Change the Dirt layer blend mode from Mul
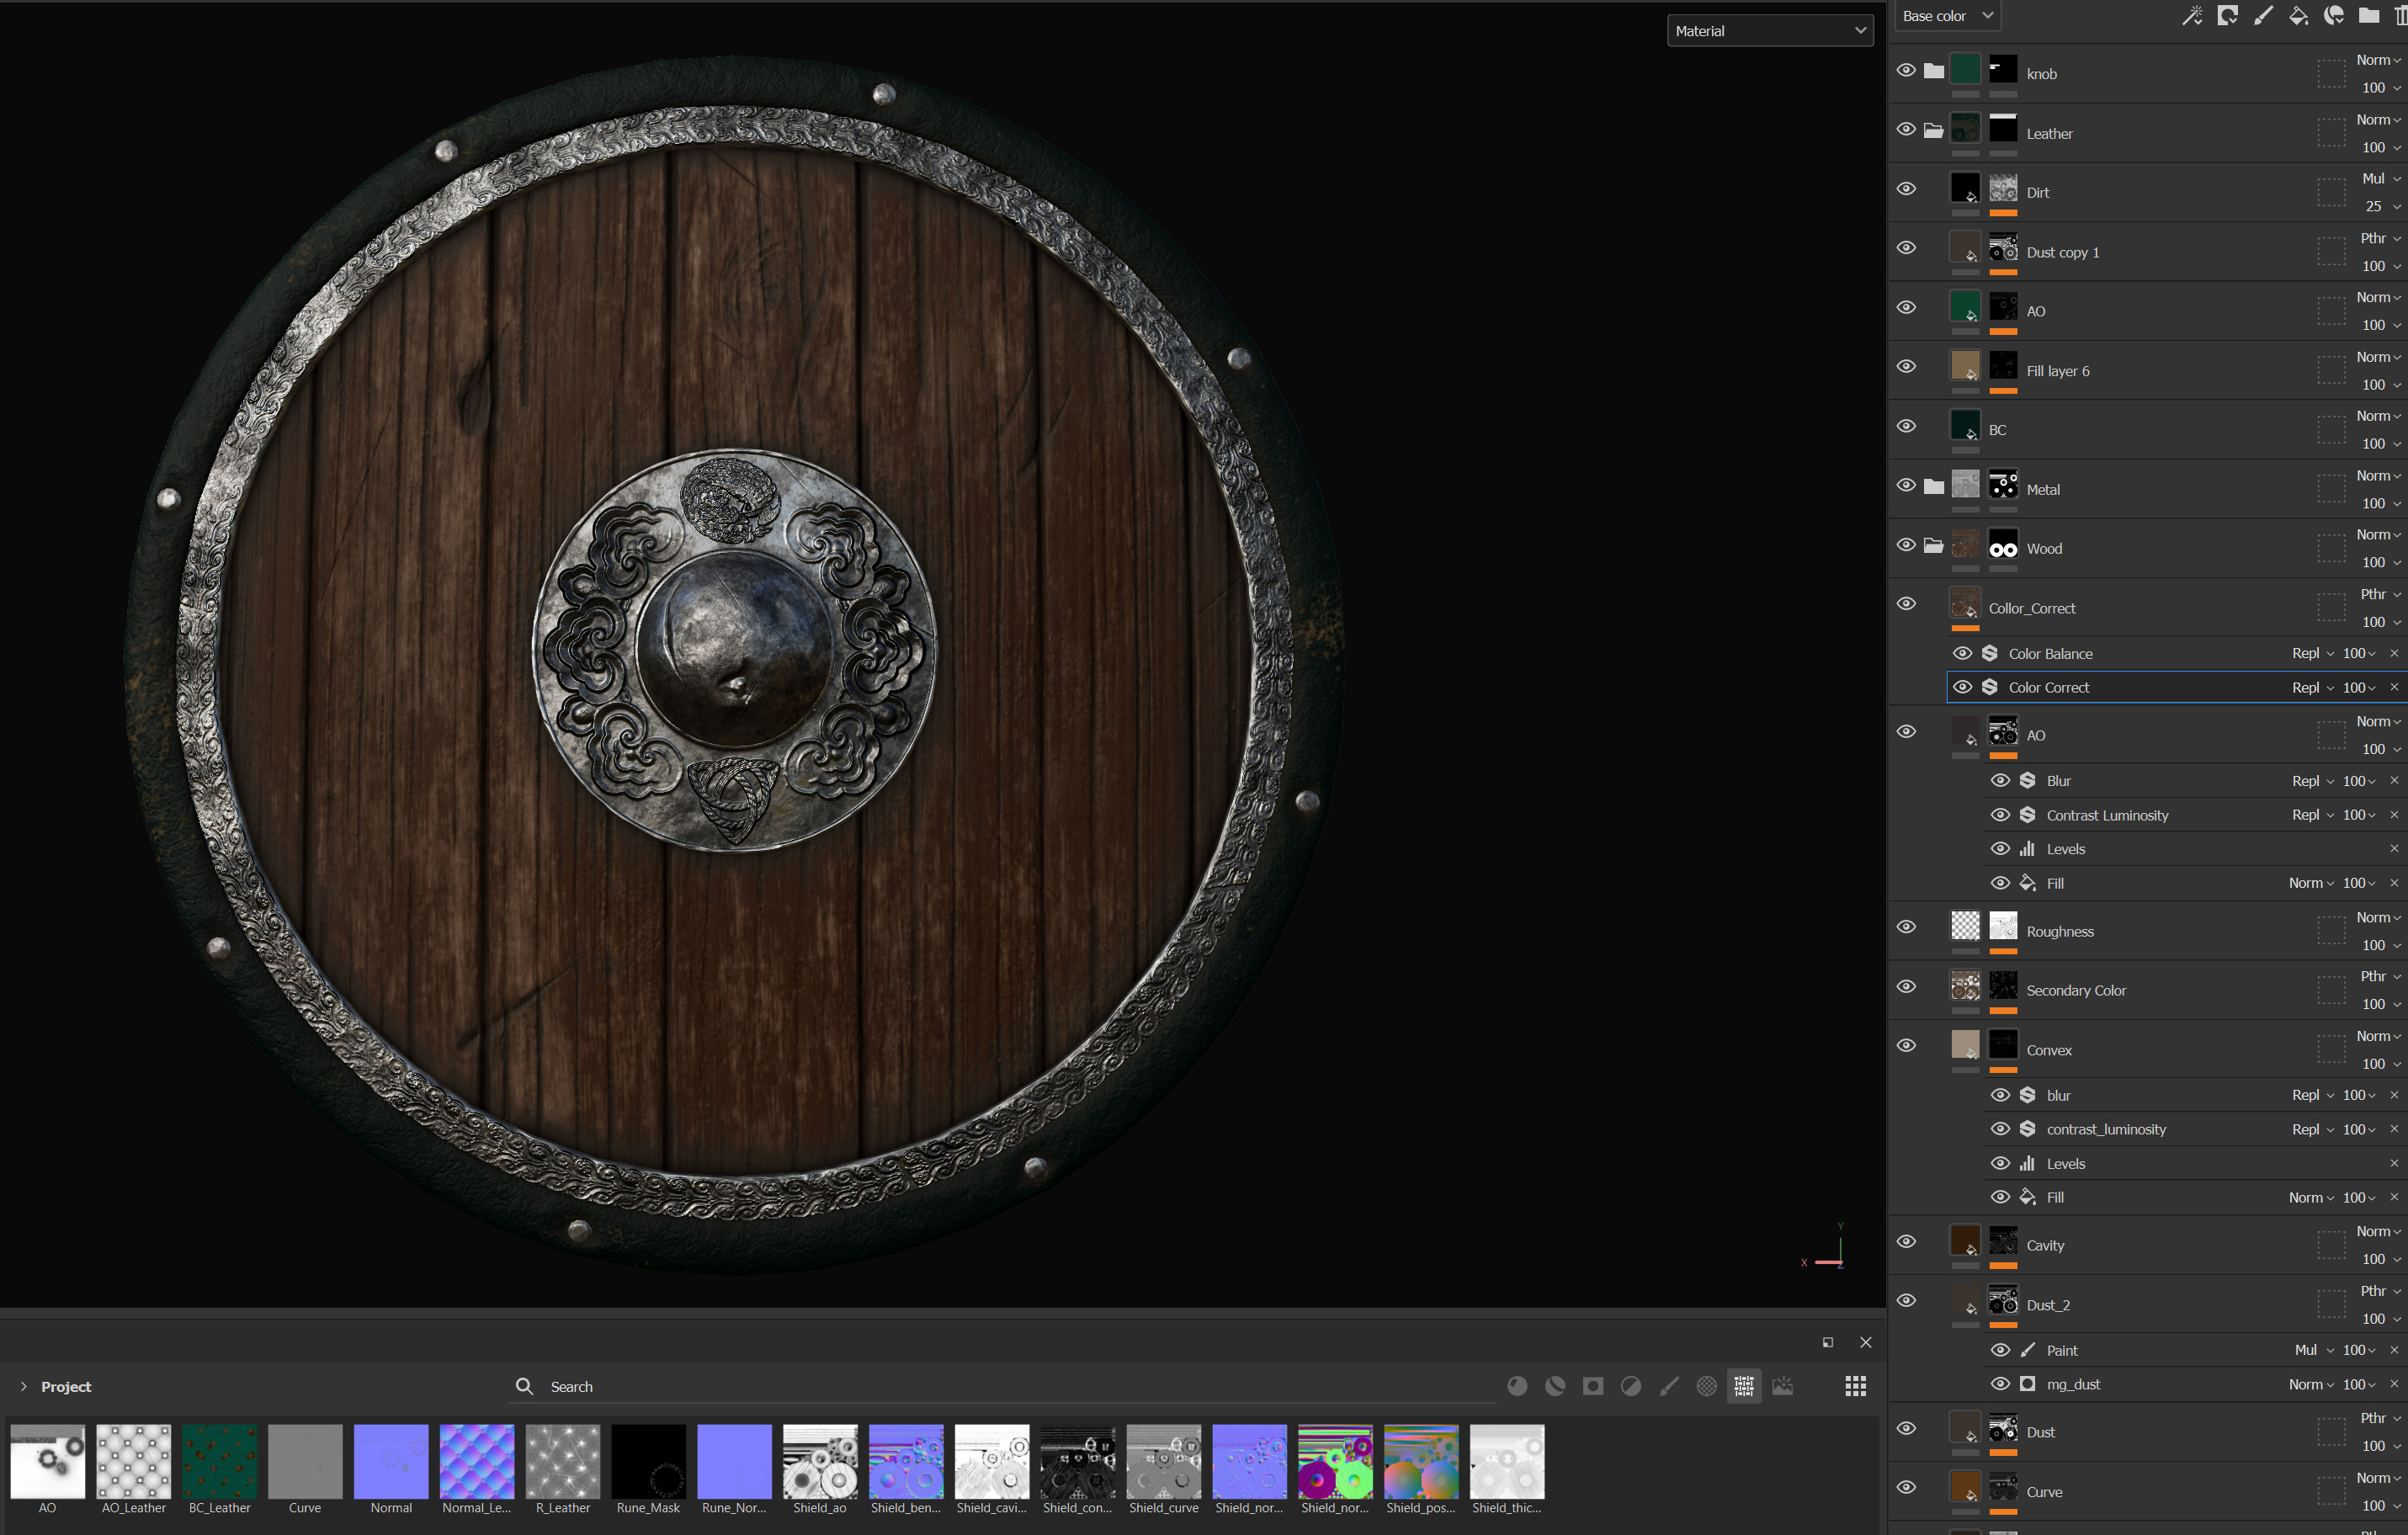This screenshot has height=1535, width=2408. tap(2378, 178)
